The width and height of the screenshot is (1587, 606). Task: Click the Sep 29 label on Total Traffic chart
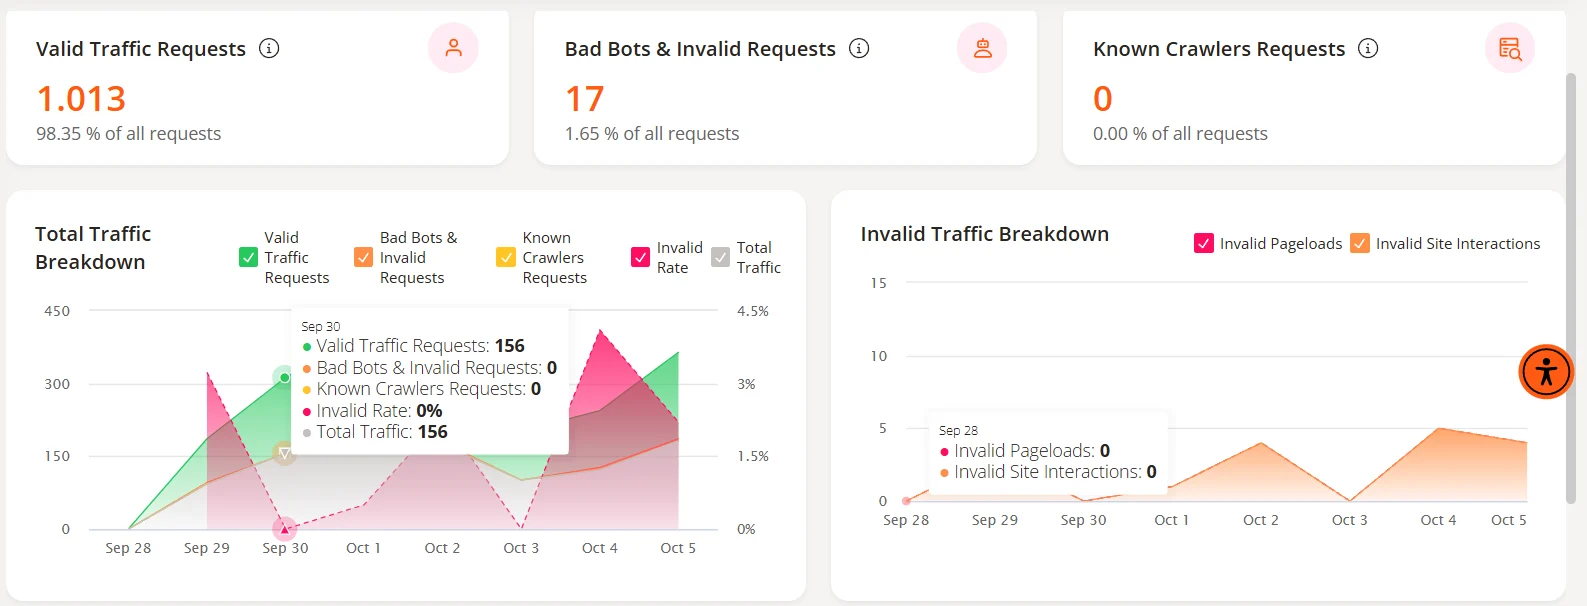tap(207, 548)
